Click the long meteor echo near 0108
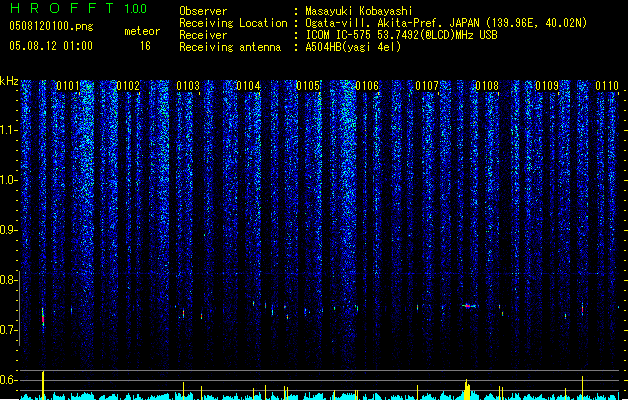 [x=468, y=306]
